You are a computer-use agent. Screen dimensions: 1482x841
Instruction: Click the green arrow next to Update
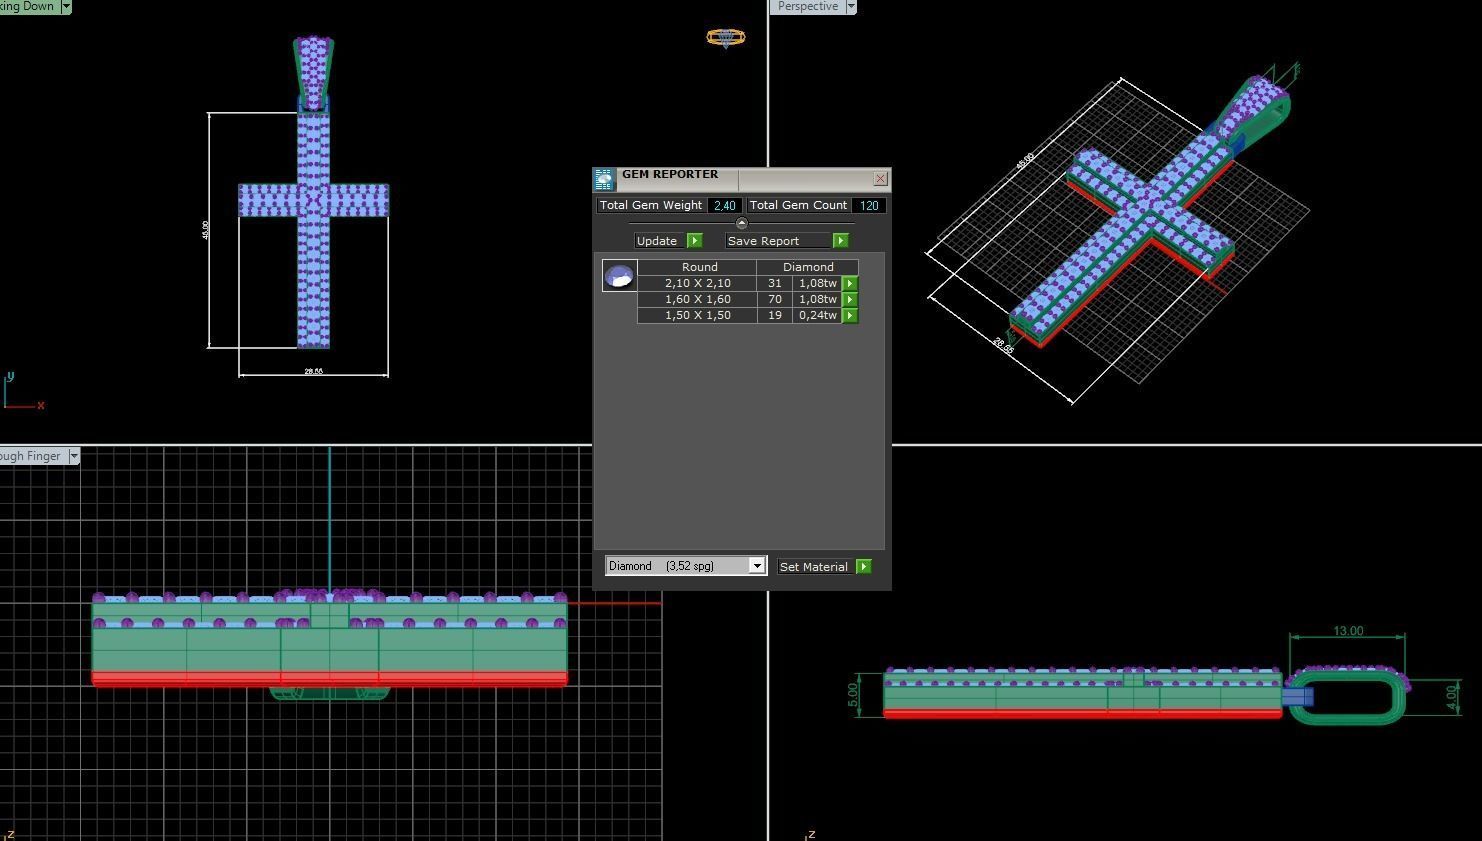coord(695,241)
